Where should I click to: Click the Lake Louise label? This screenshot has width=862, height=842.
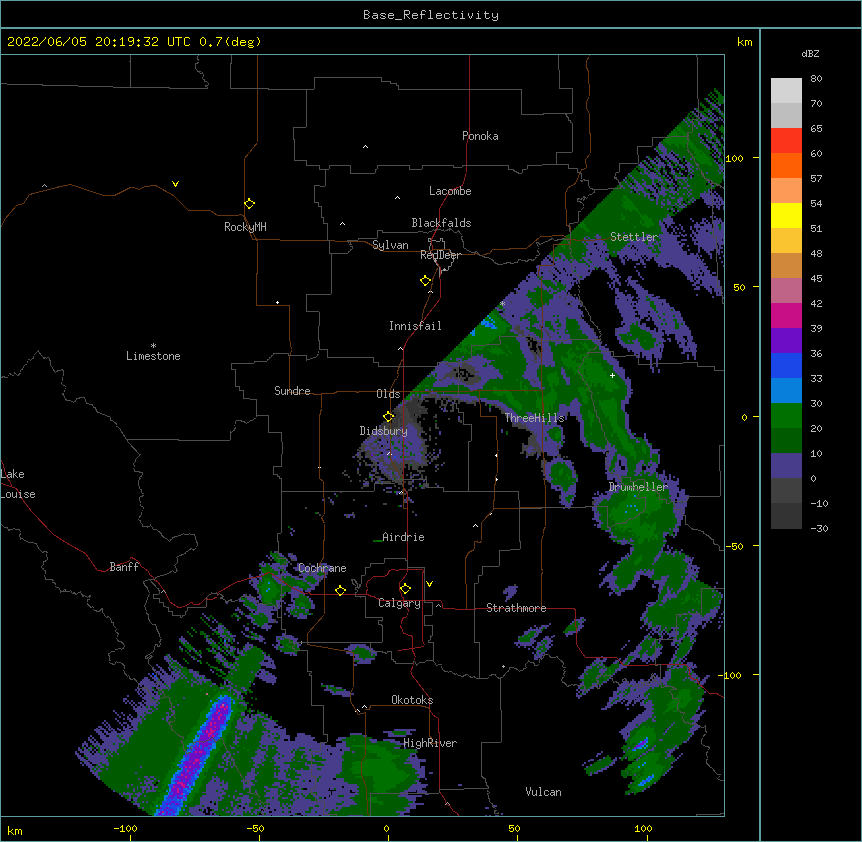pos(18,484)
